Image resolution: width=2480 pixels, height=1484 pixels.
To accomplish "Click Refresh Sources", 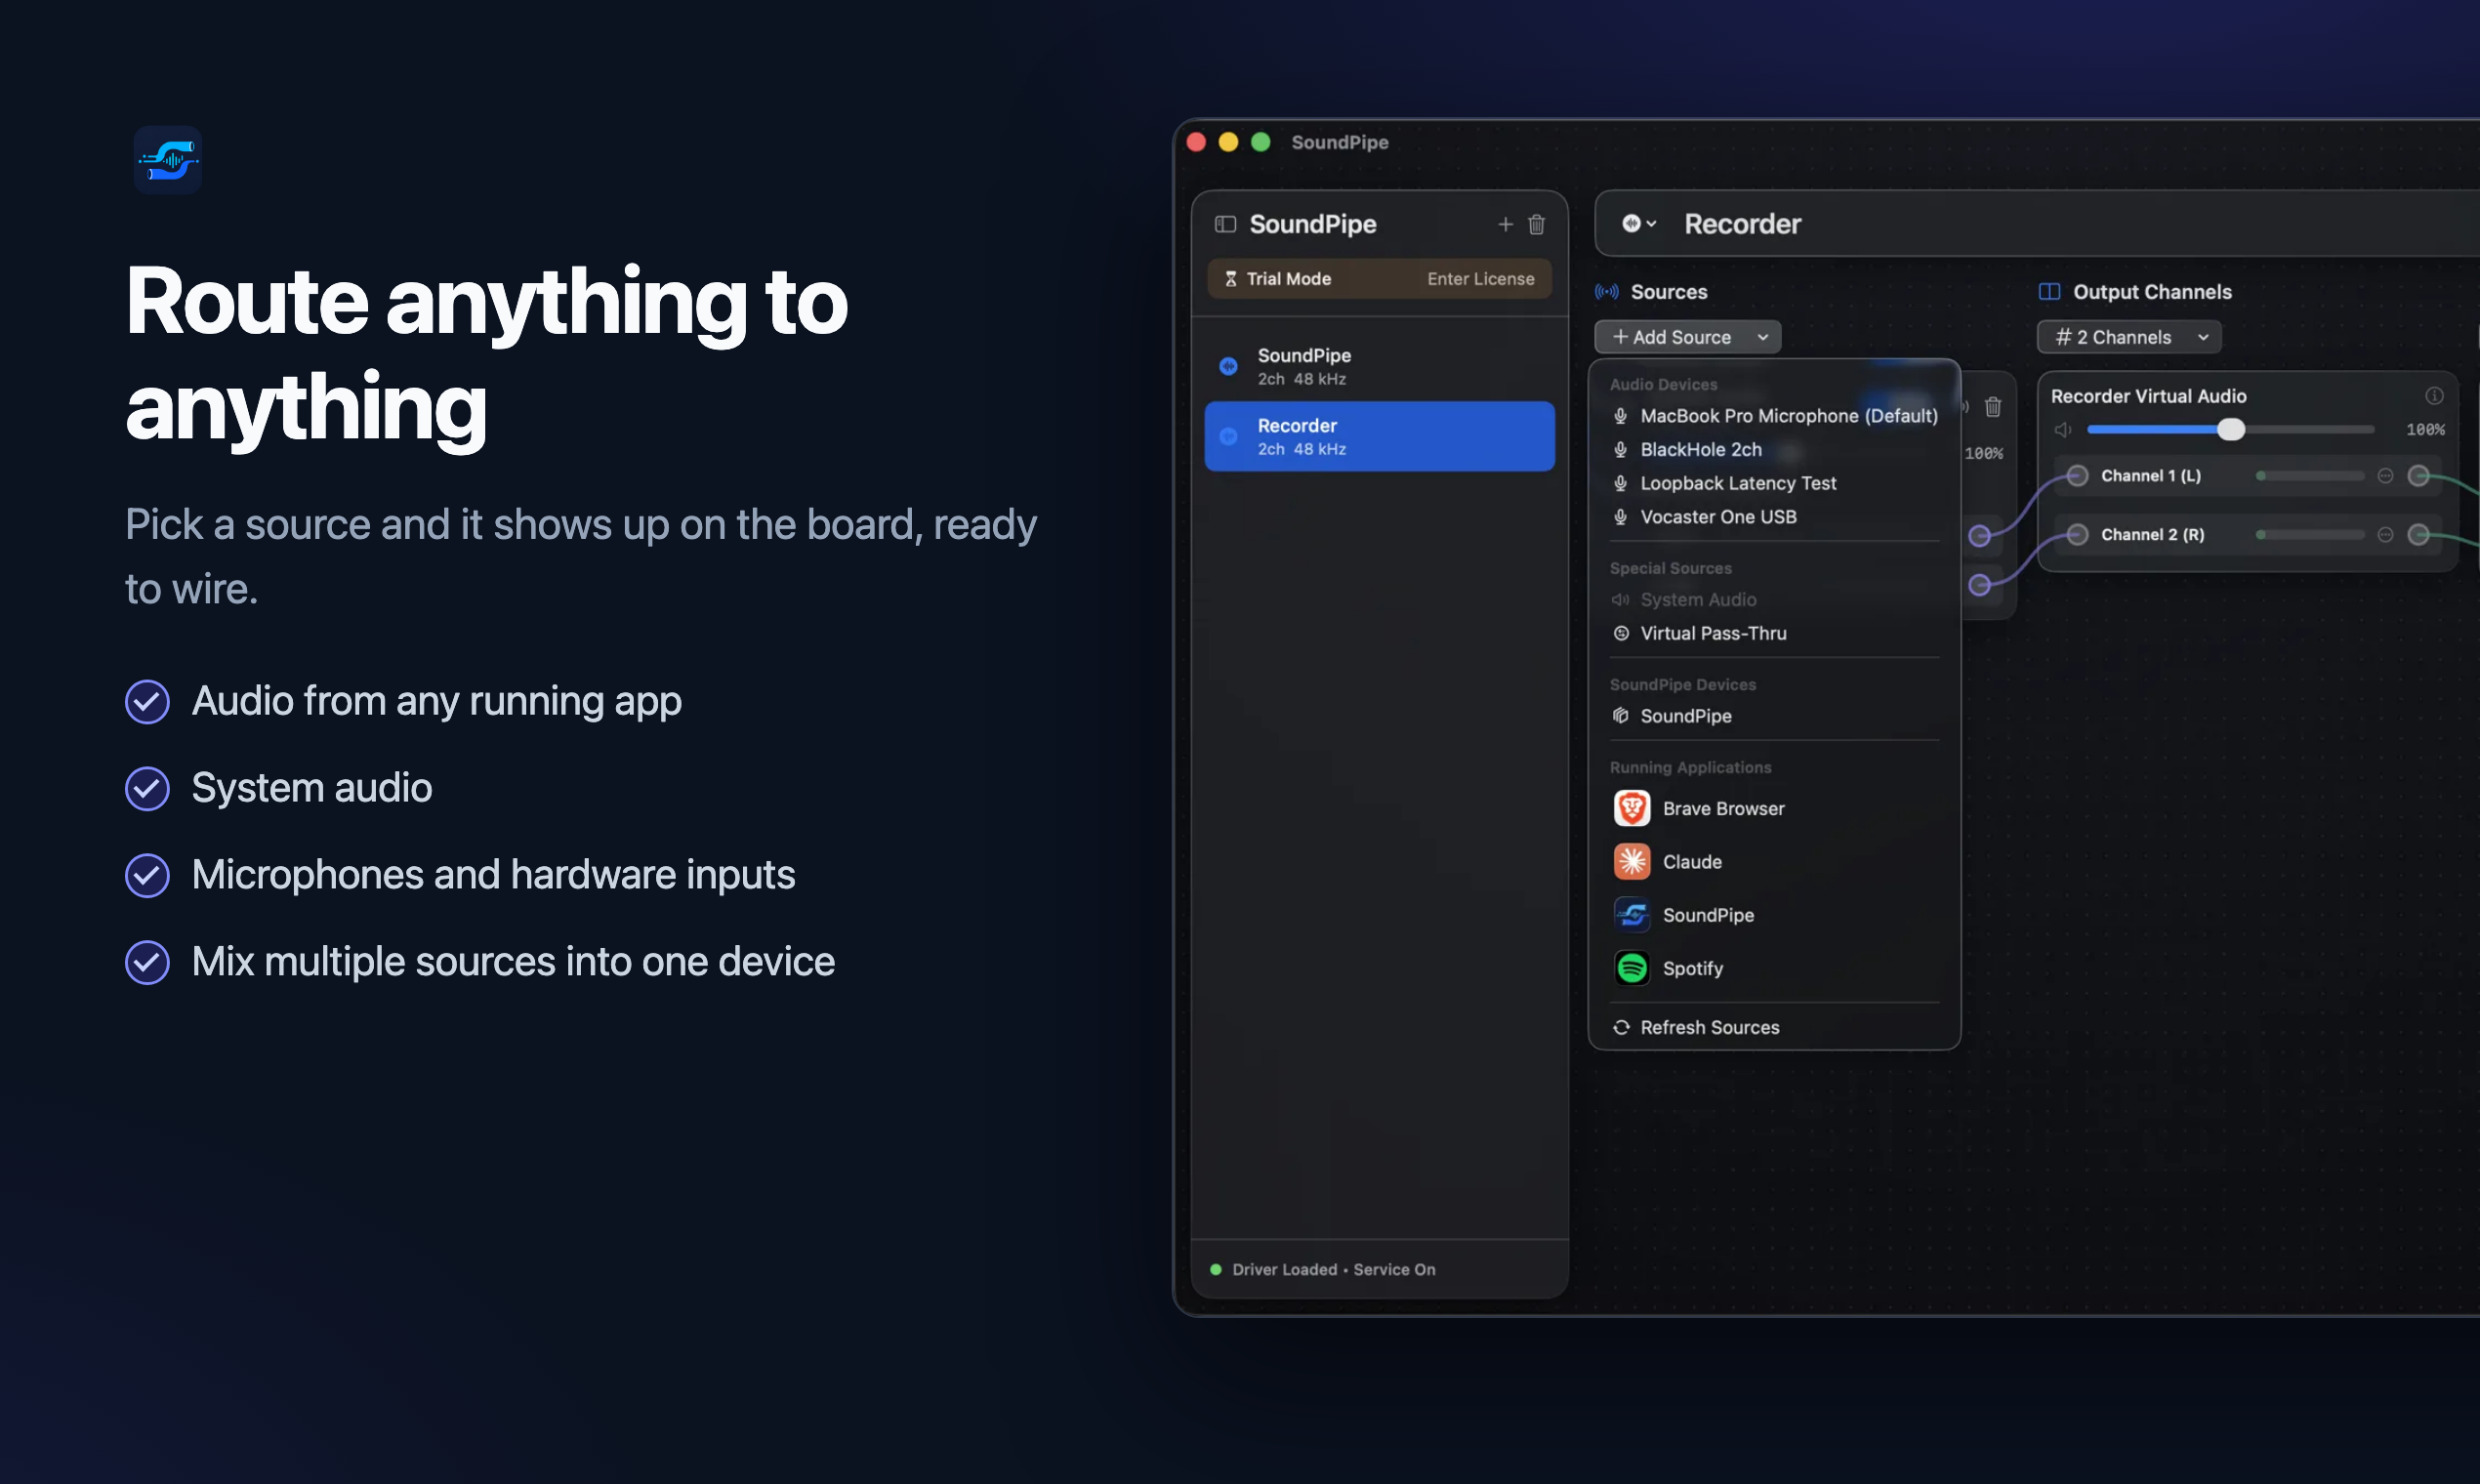I will (1775, 1027).
